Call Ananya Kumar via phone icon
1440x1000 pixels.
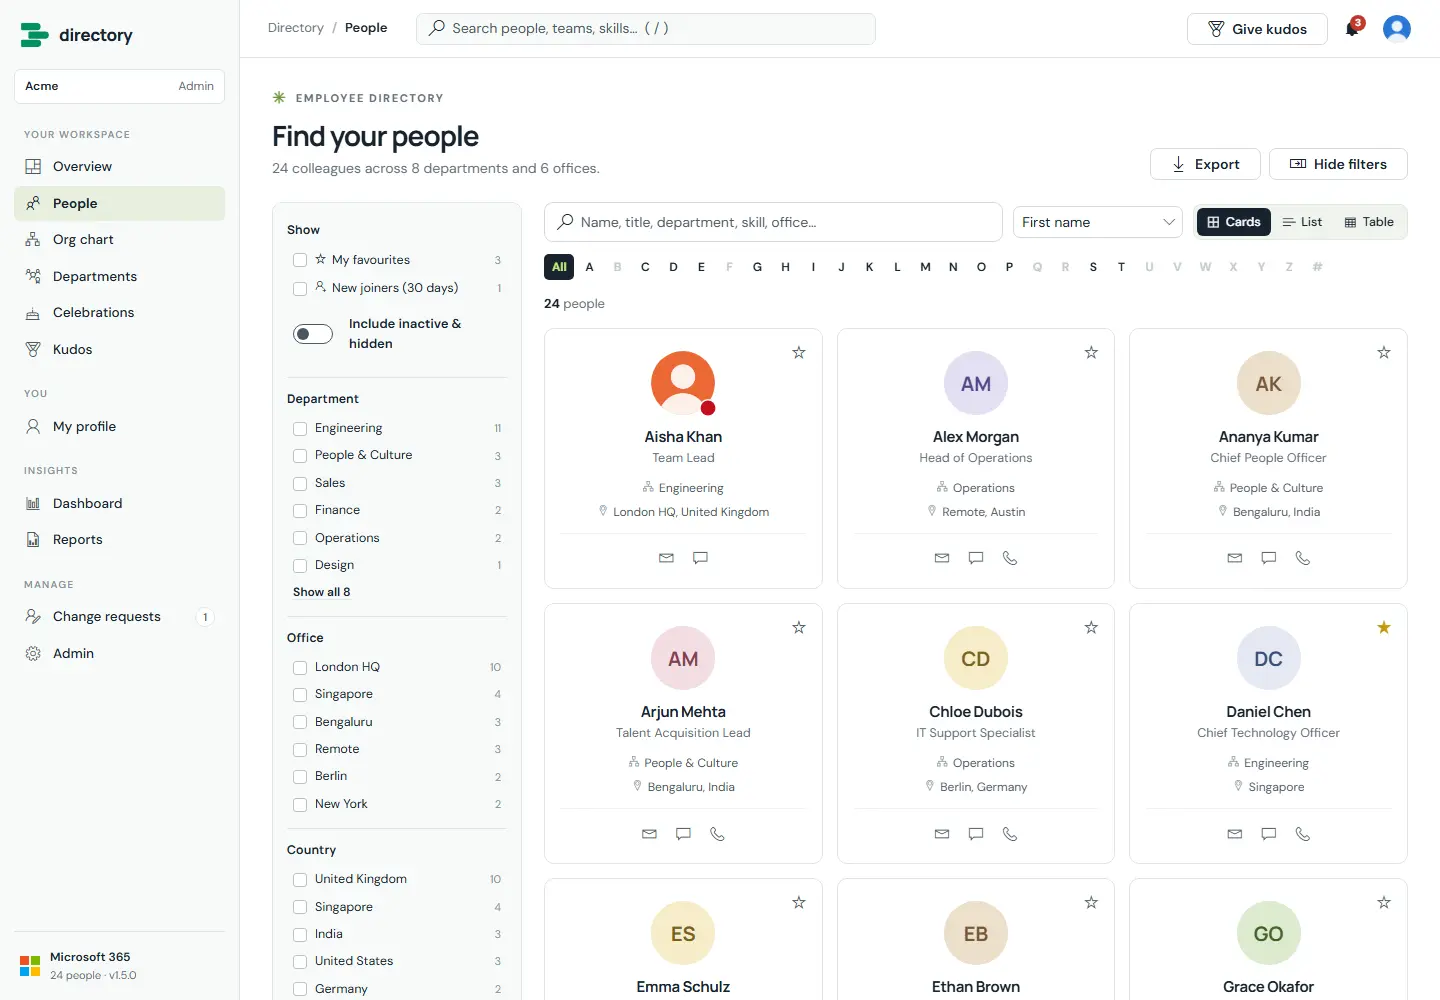point(1303,558)
